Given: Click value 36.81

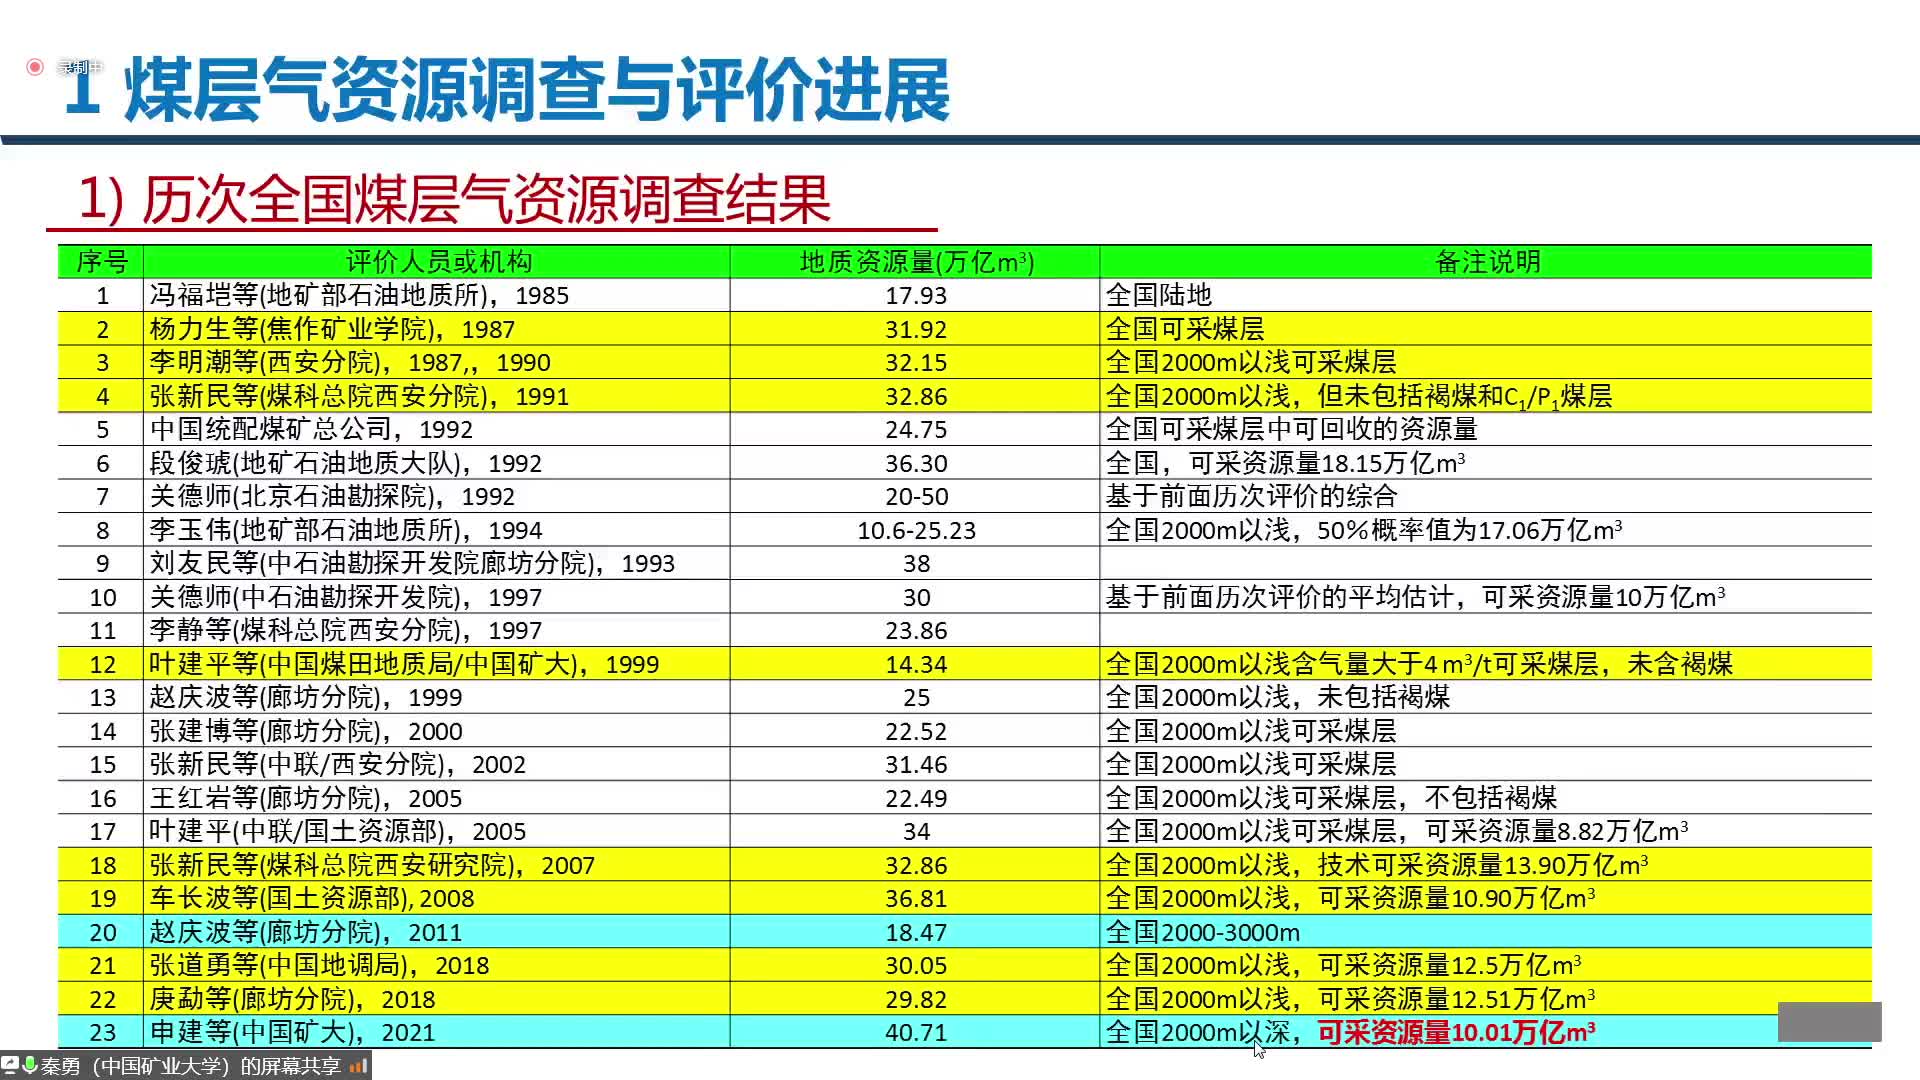Looking at the screenshot, I should 915,899.
